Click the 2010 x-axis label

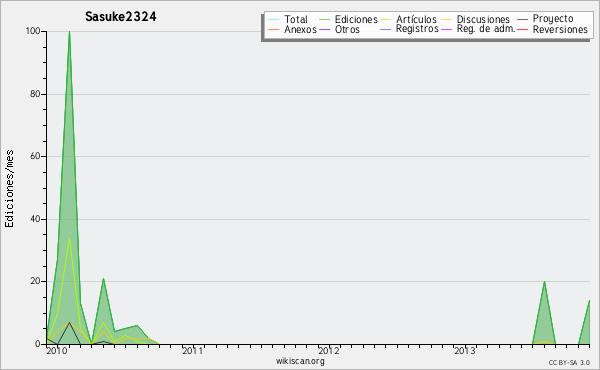57,351
